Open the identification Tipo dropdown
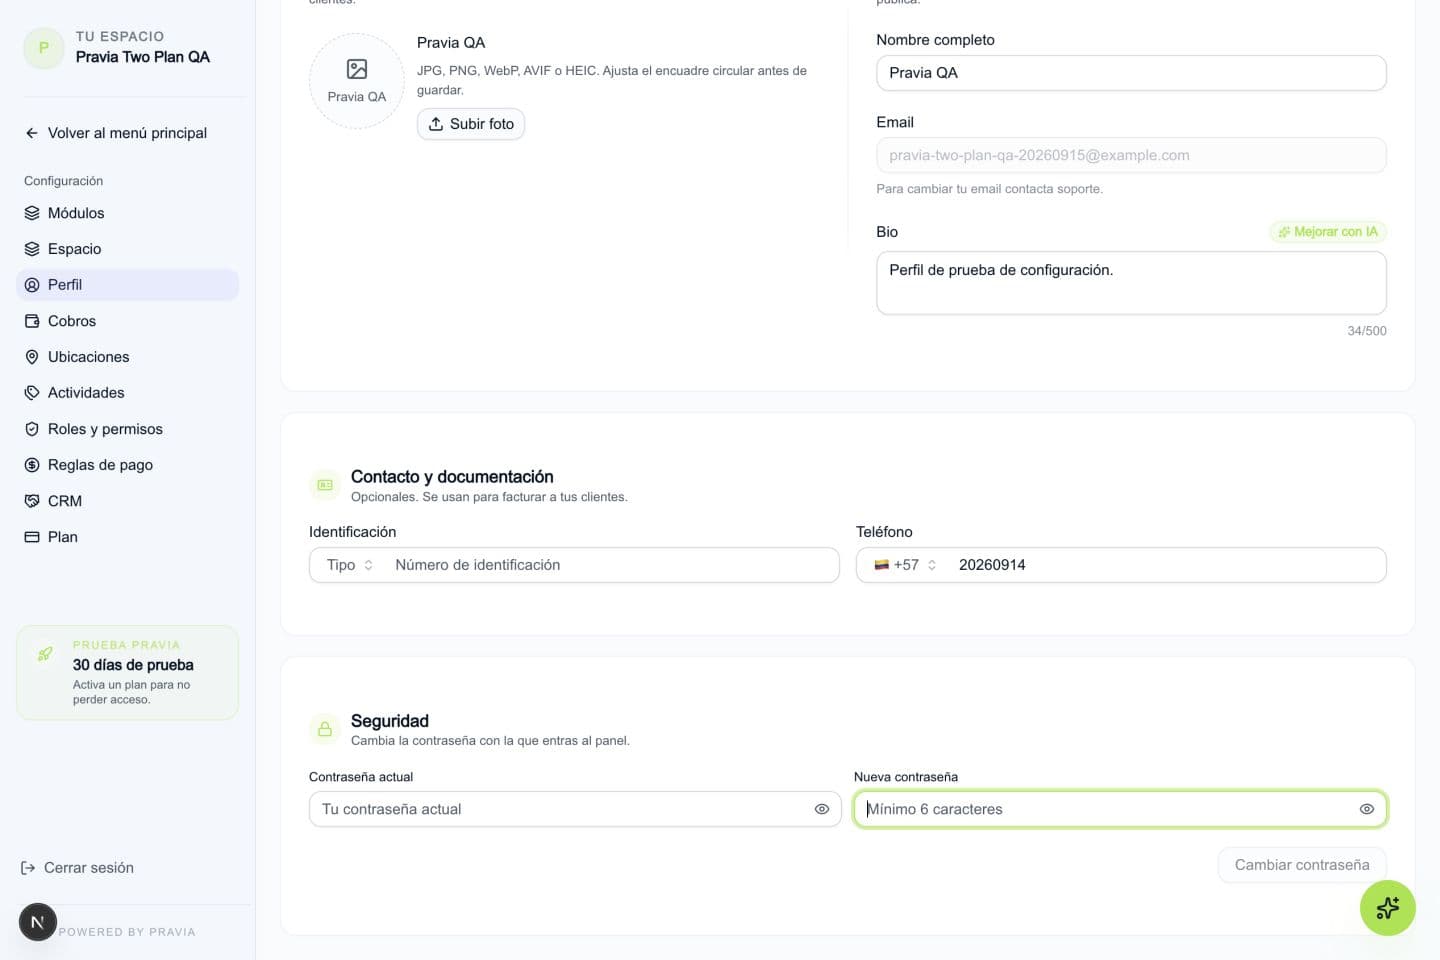 point(350,565)
